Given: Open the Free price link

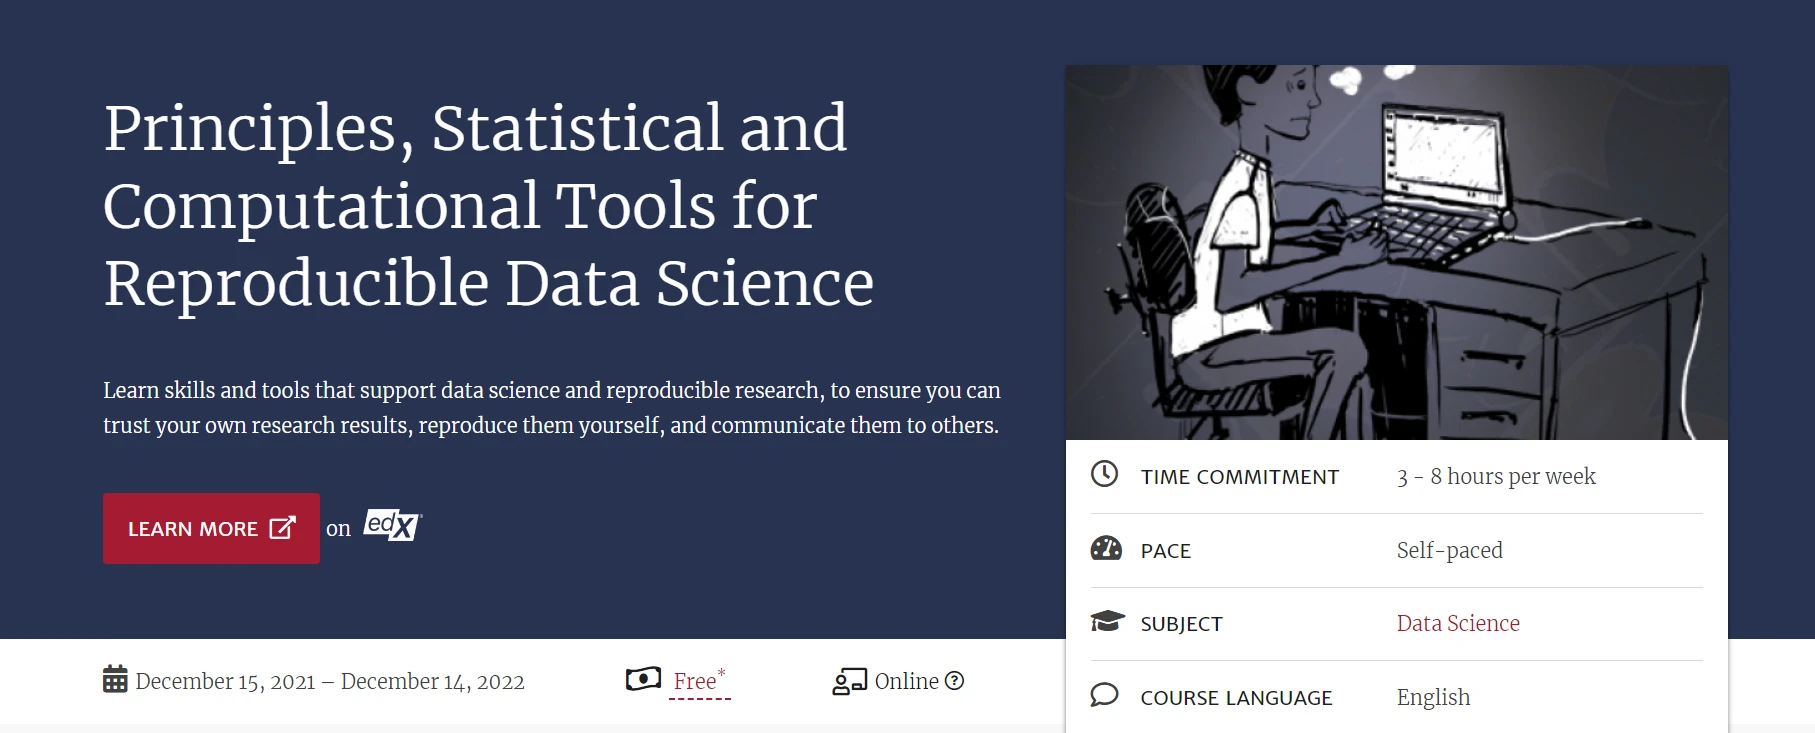Looking at the screenshot, I should (x=699, y=680).
